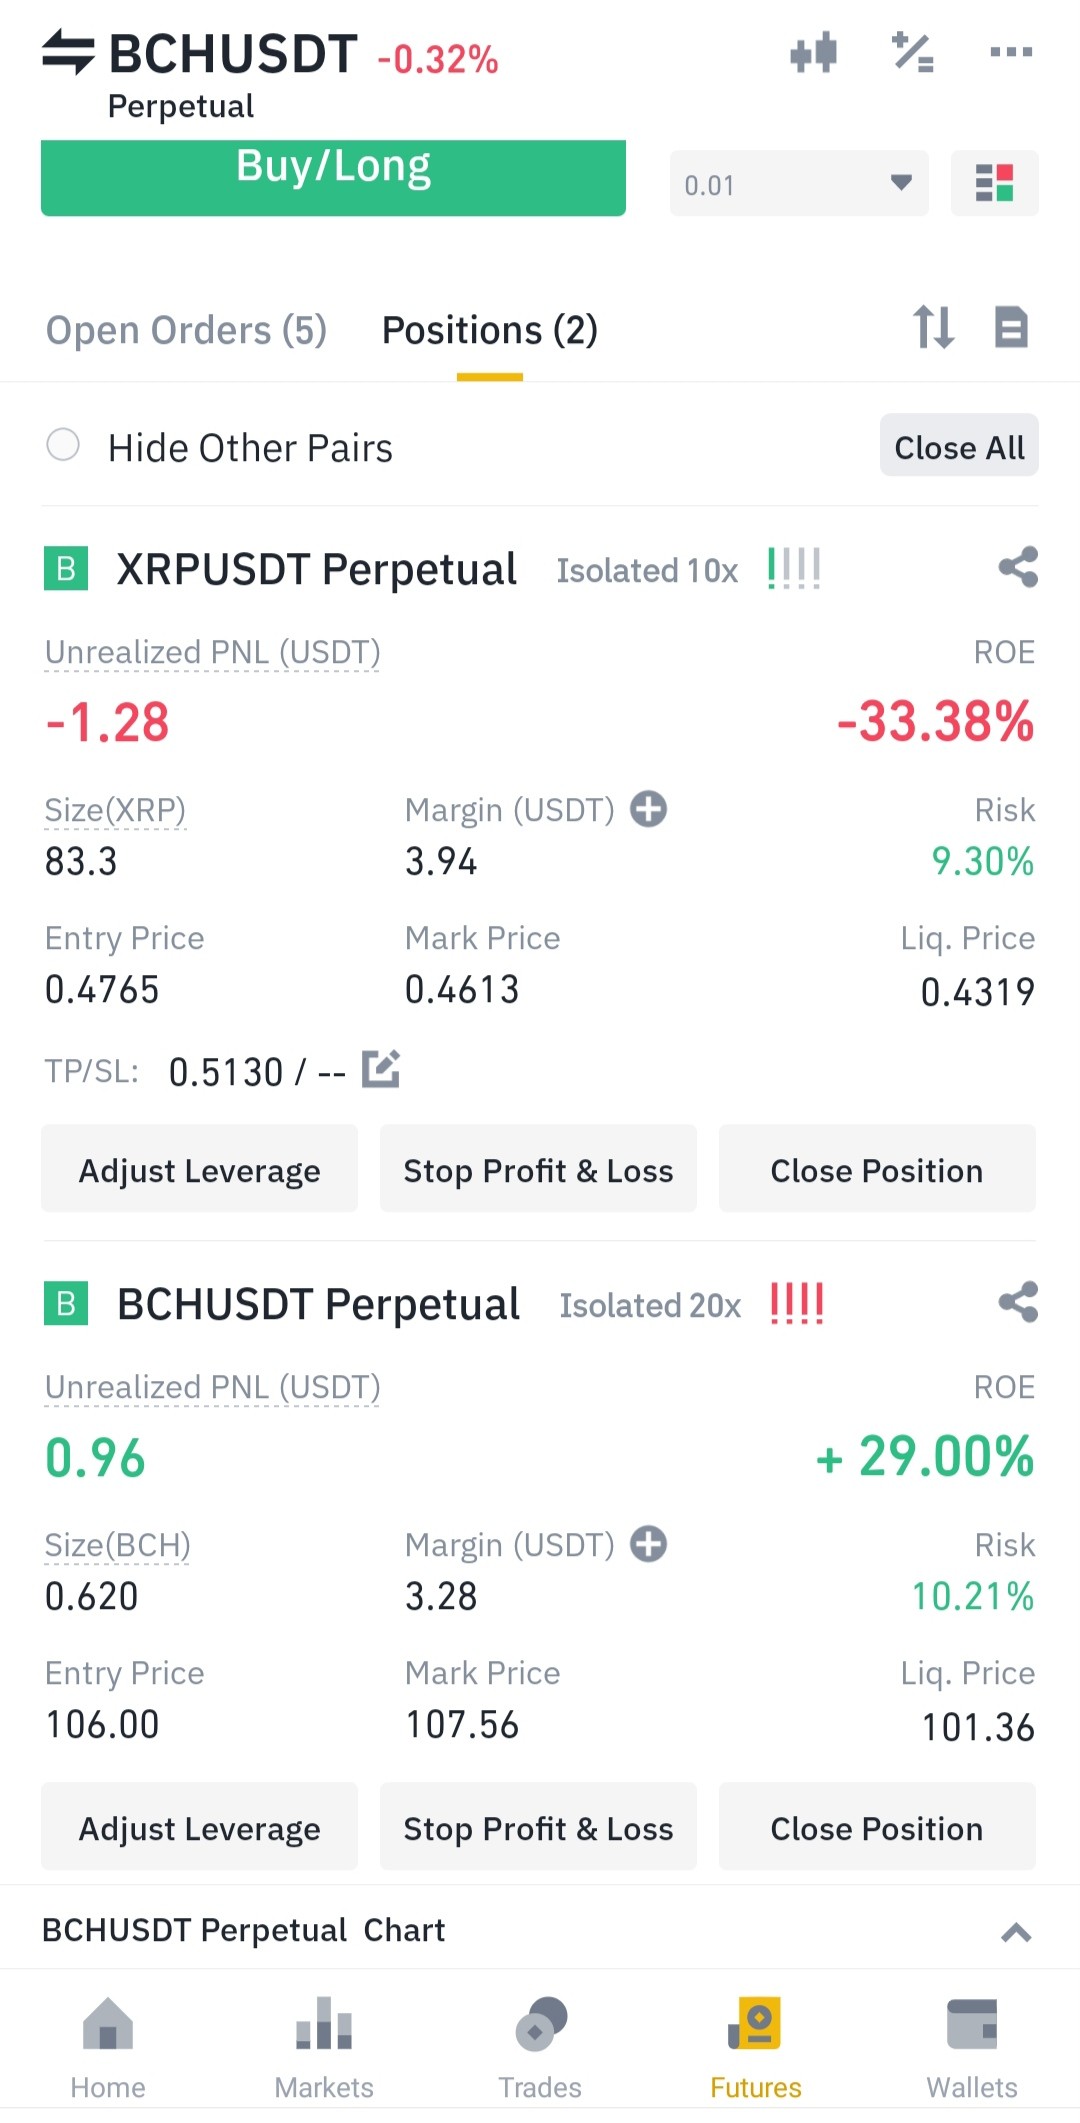This screenshot has height=2123, width=1080.
Task: Add margin to the BCHUSDT position
Action: click(648, 1544)
